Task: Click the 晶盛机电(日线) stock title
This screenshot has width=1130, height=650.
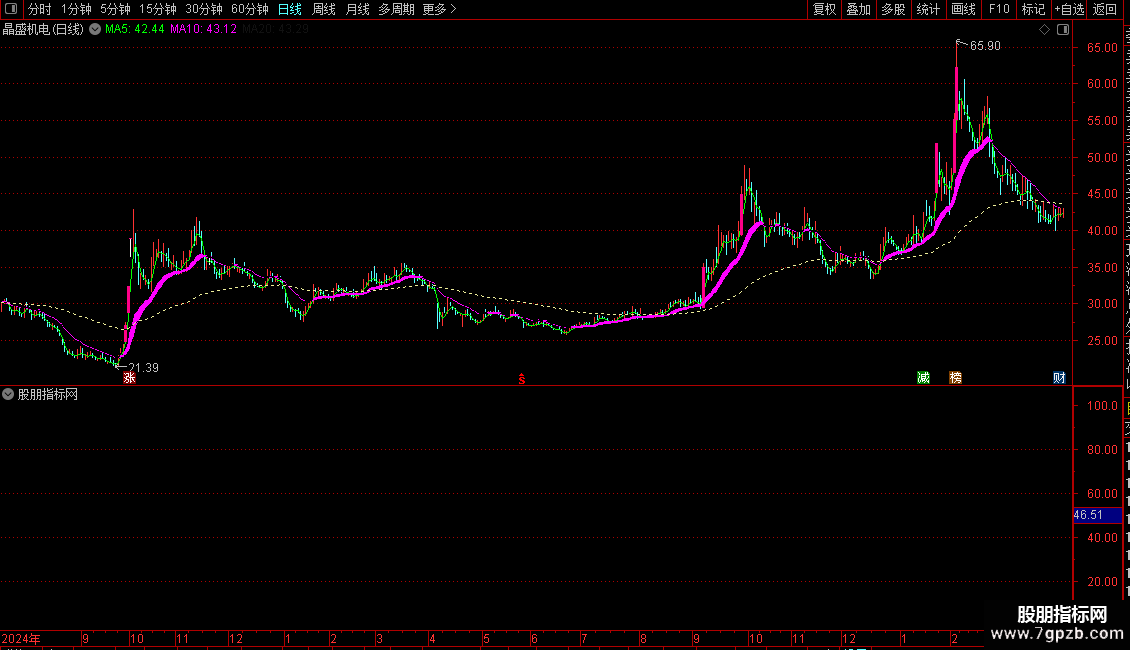Action: pyautogui.click(x=43, y=30)
